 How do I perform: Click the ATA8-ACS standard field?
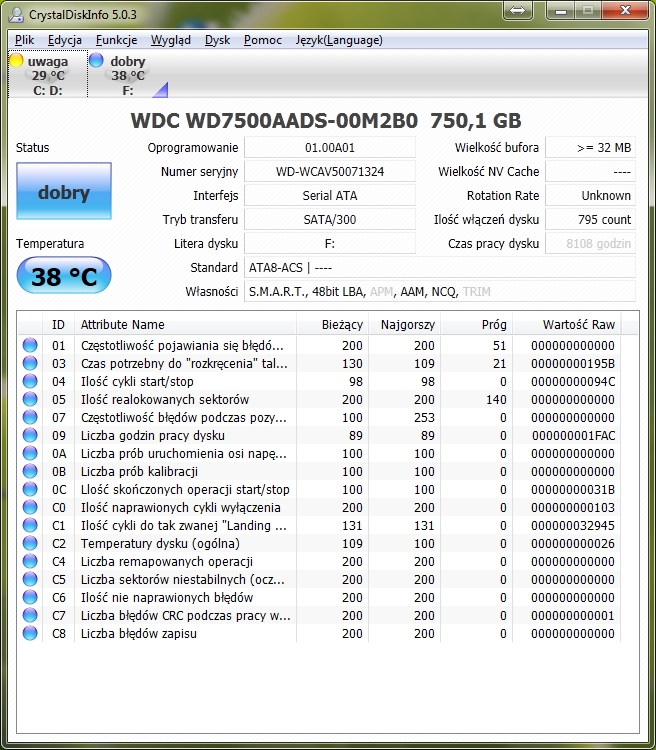pyautogui.click(x=440, y=267)
